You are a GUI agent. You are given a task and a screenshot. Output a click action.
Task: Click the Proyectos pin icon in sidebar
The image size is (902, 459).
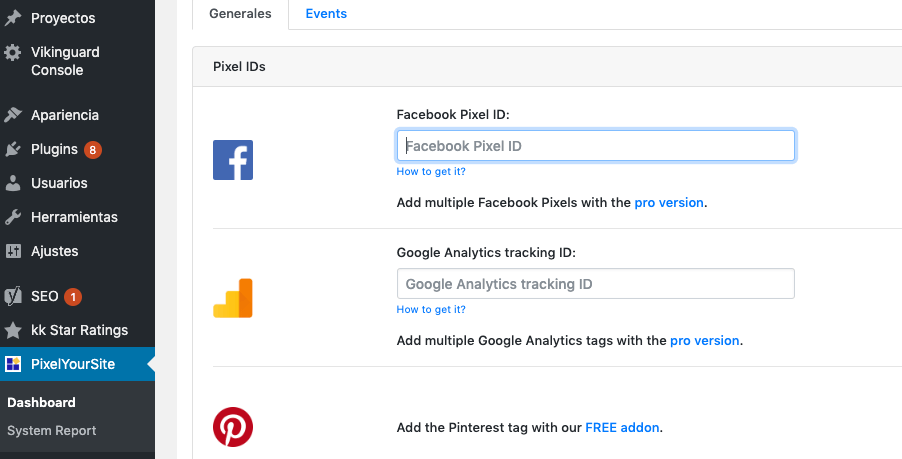pyautogui.click(x=13, y=18)
